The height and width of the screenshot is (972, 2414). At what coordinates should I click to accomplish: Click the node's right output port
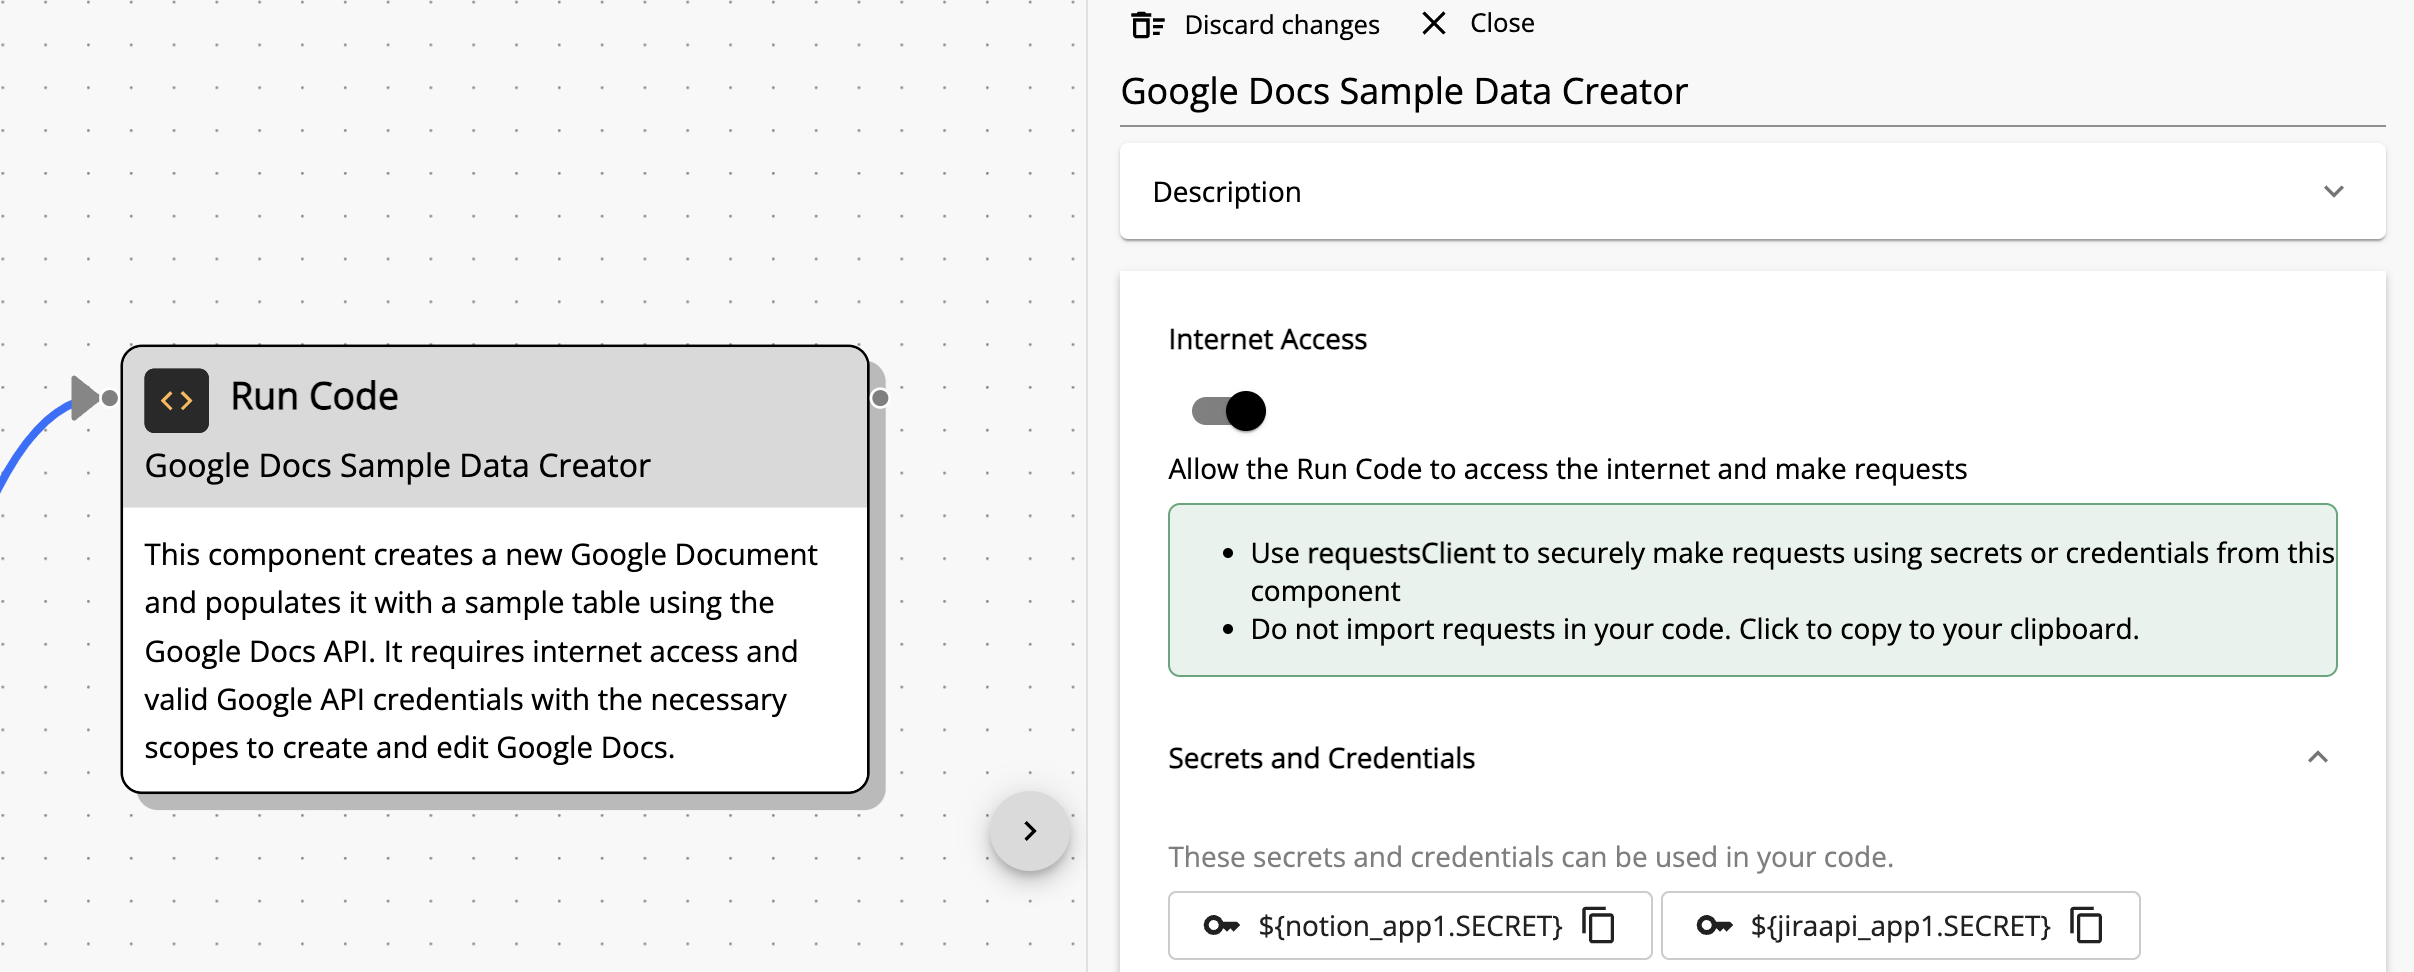point(880,398)
